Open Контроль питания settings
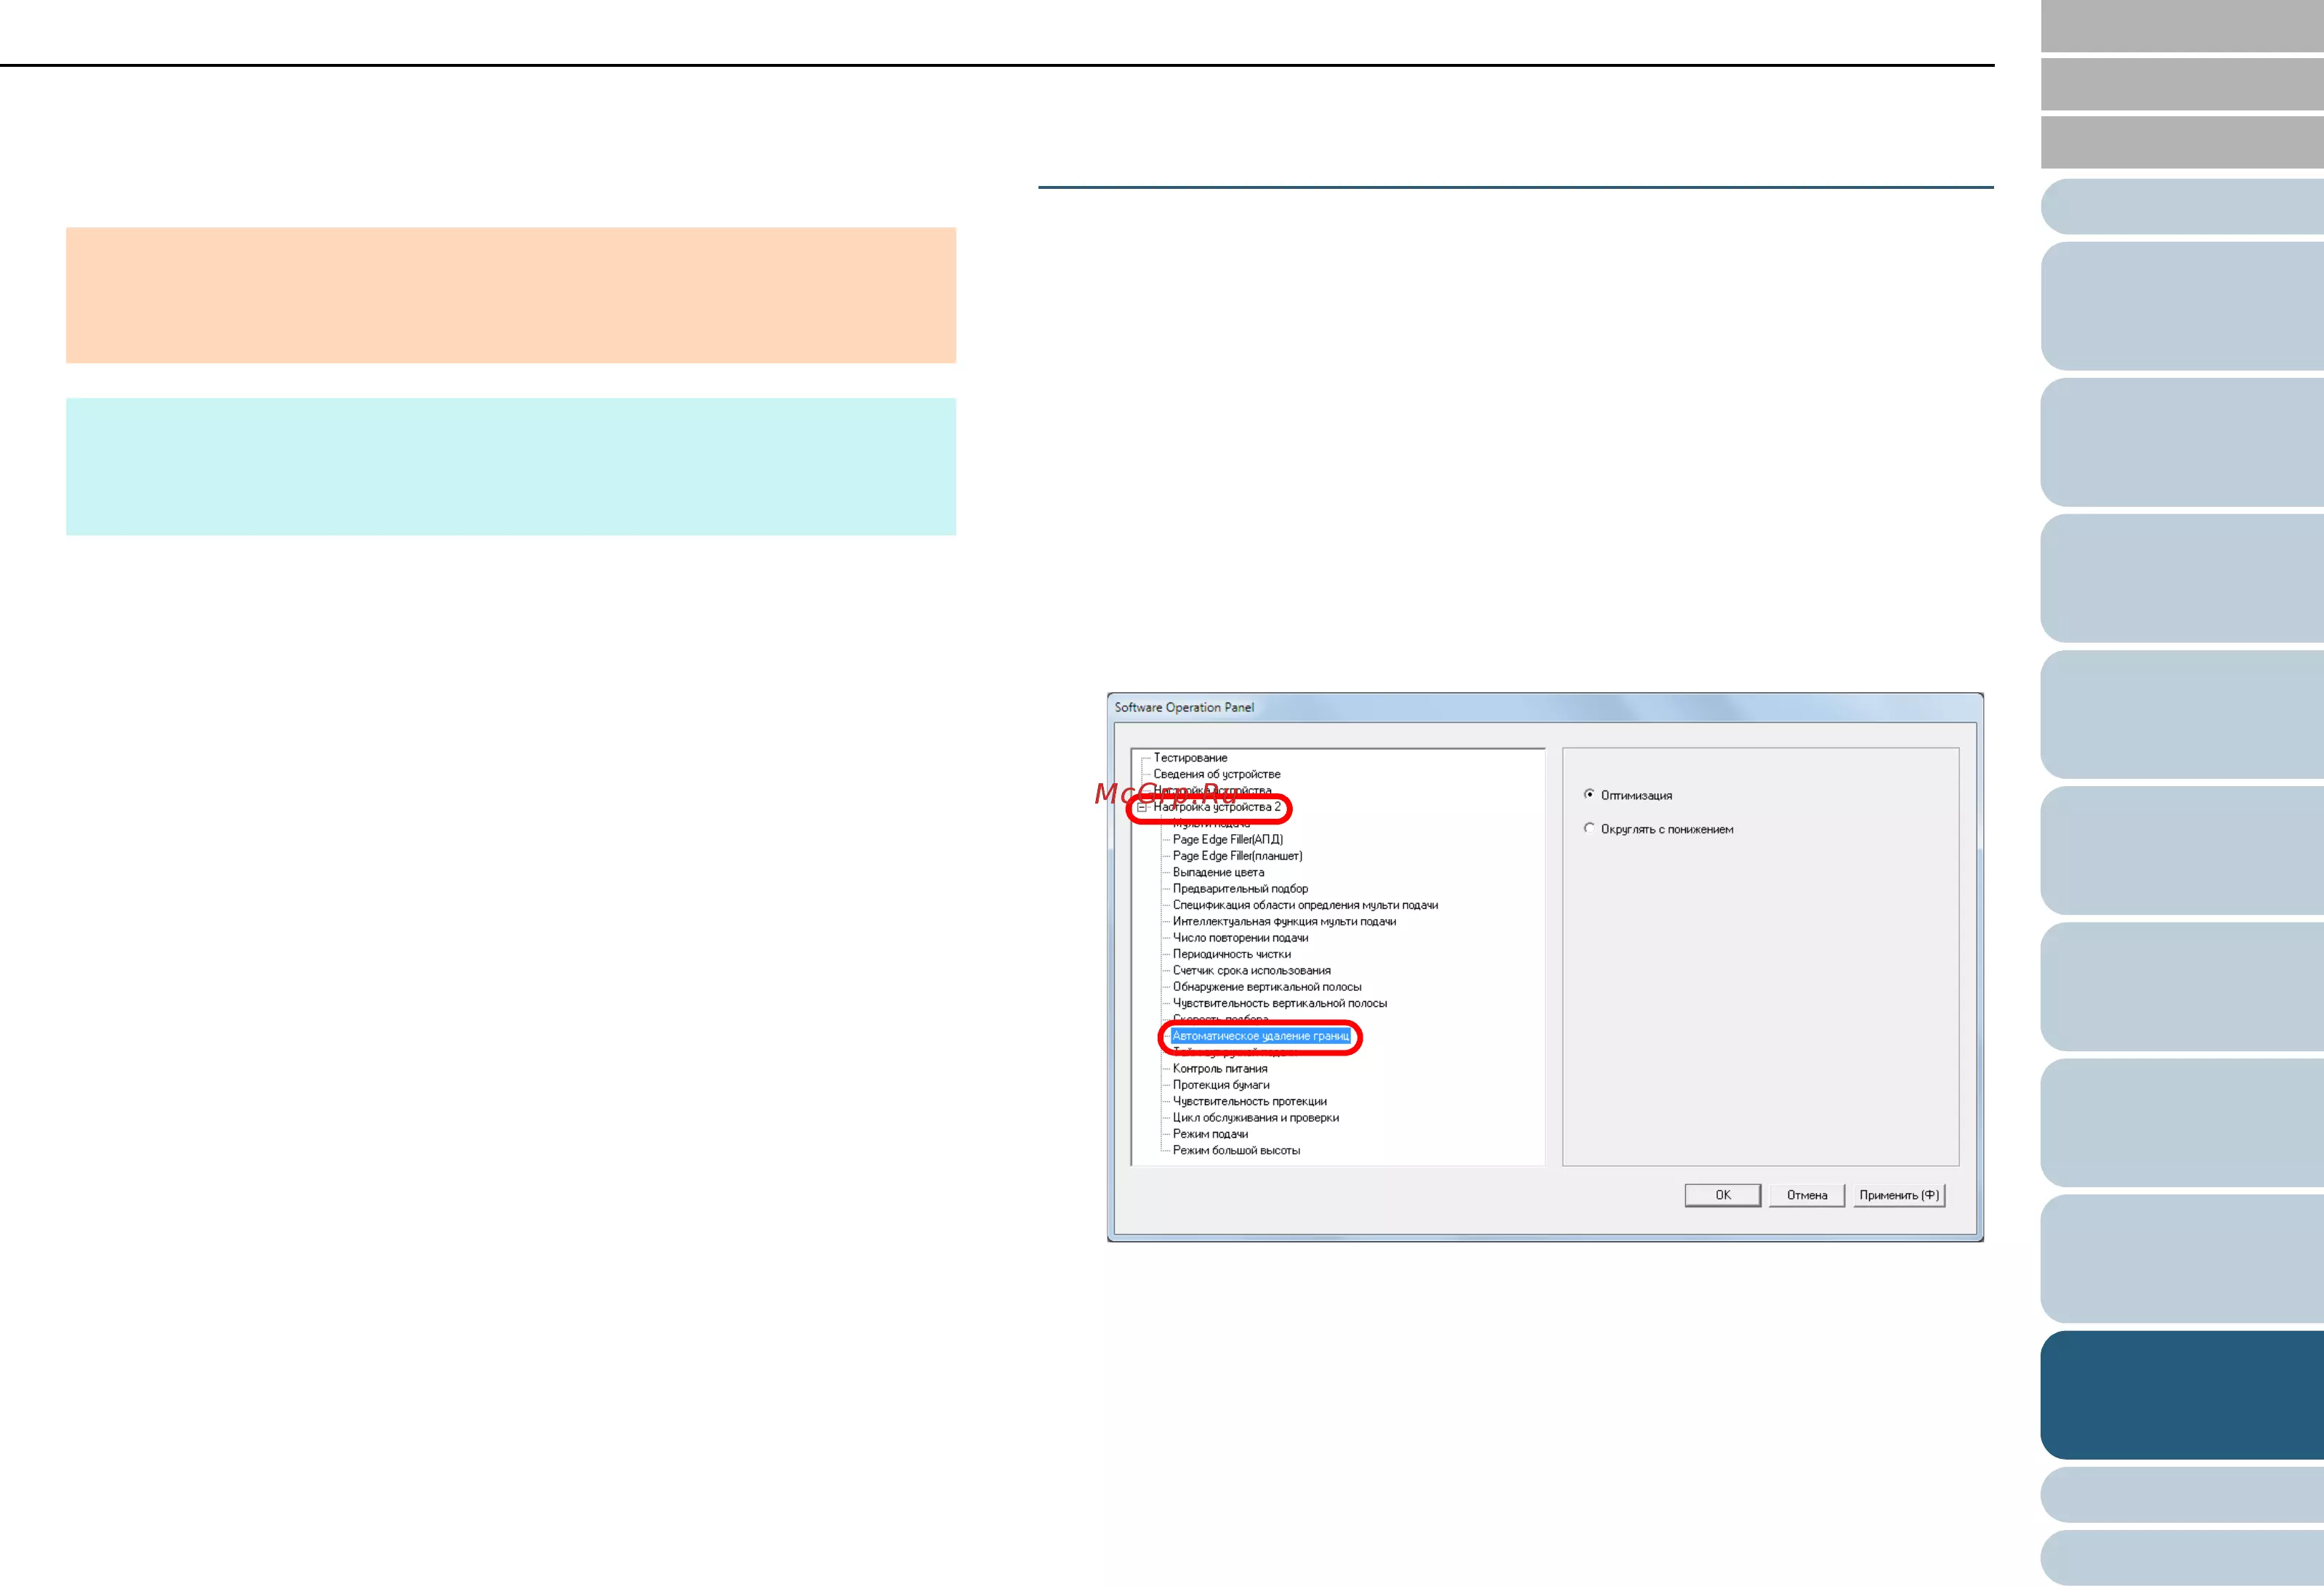The height and width of the screenshot is (1586, 2324). pos(1219,1069)
